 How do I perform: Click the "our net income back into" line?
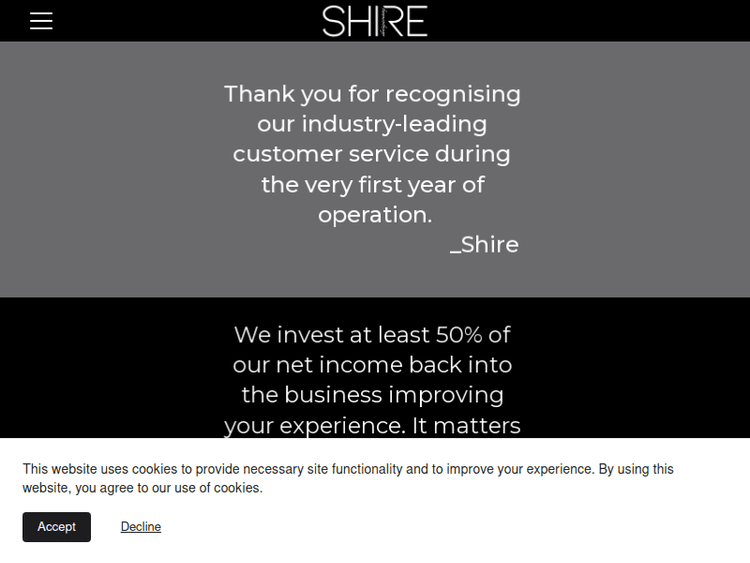372,364
